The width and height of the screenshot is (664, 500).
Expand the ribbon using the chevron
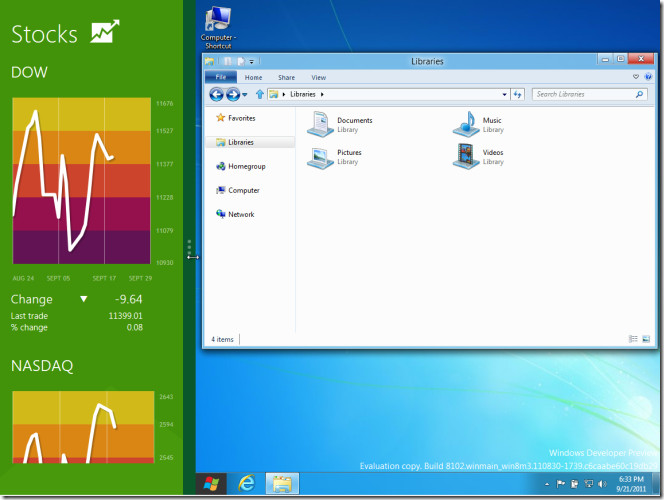[635, 77]
